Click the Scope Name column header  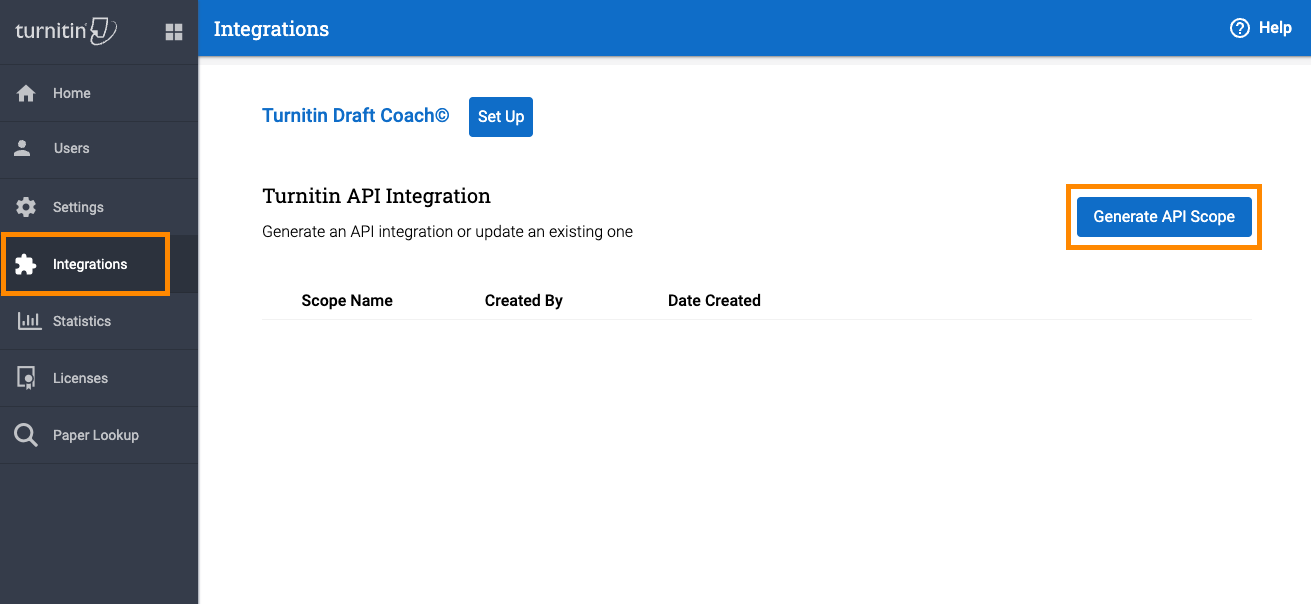pyautogui.click(x=347, y=300)
